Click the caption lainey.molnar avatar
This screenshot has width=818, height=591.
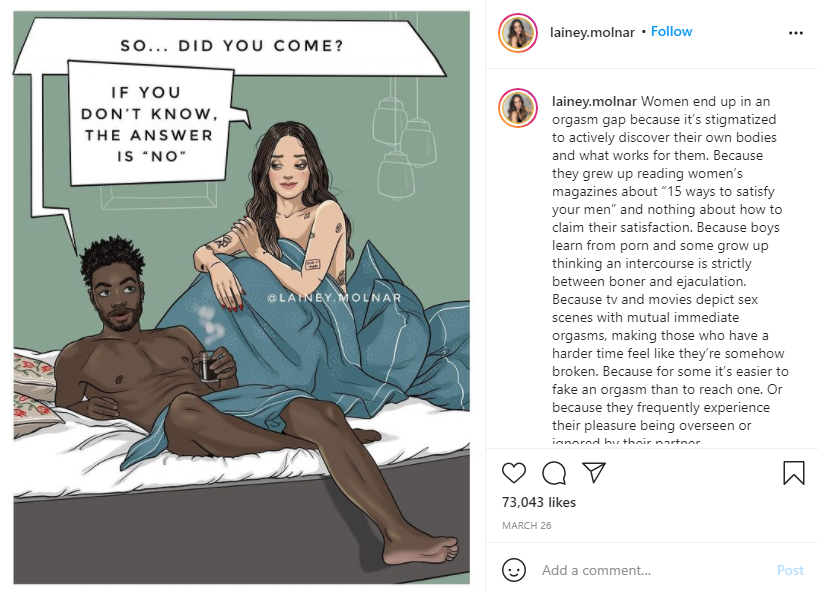click(518, 108)
